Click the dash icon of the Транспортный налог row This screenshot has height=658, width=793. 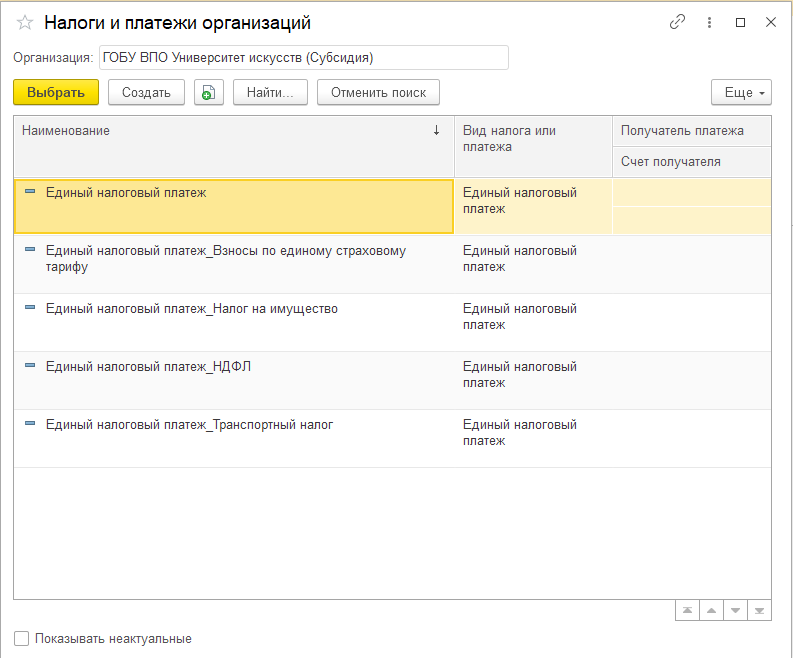click(30, 423)
